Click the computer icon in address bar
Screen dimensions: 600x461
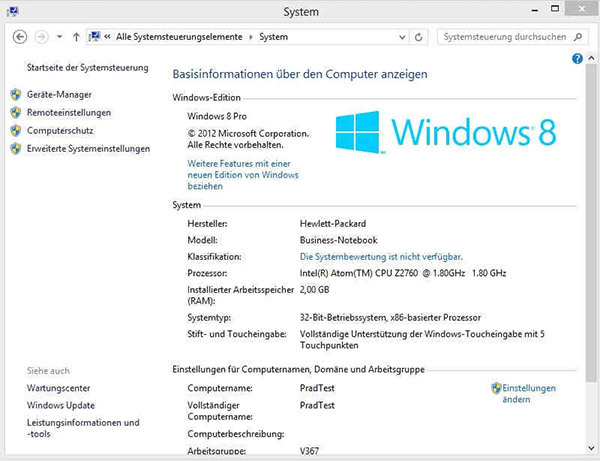click(x=94, y=36)
